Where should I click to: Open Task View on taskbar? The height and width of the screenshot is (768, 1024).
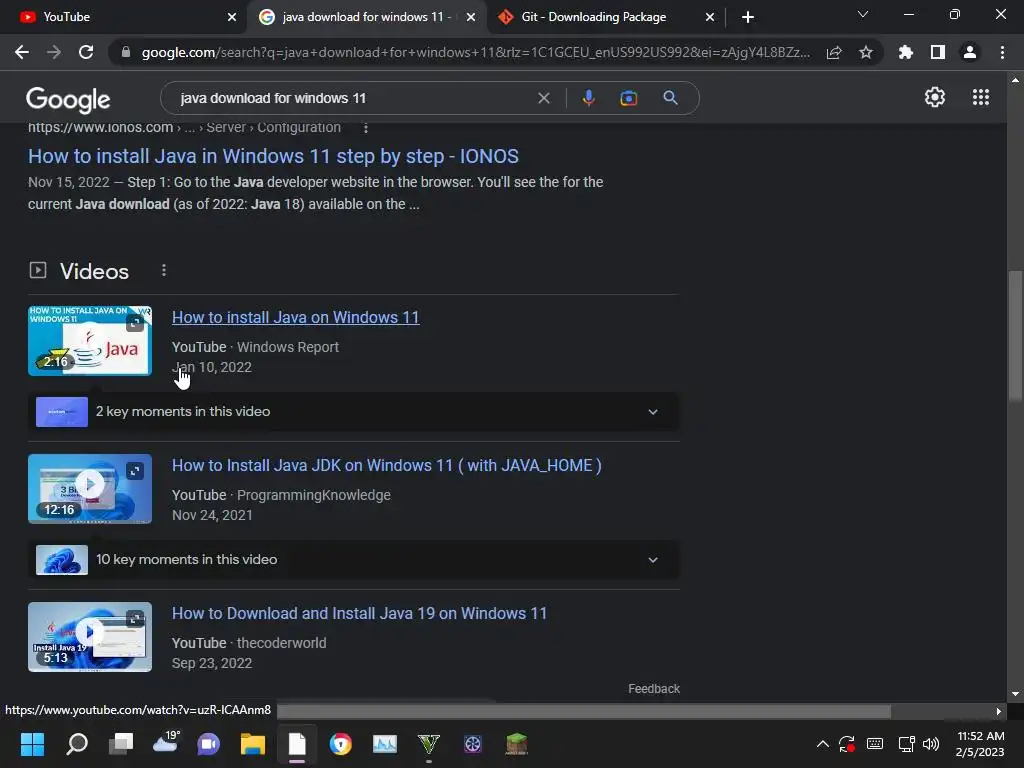point(121,743)
